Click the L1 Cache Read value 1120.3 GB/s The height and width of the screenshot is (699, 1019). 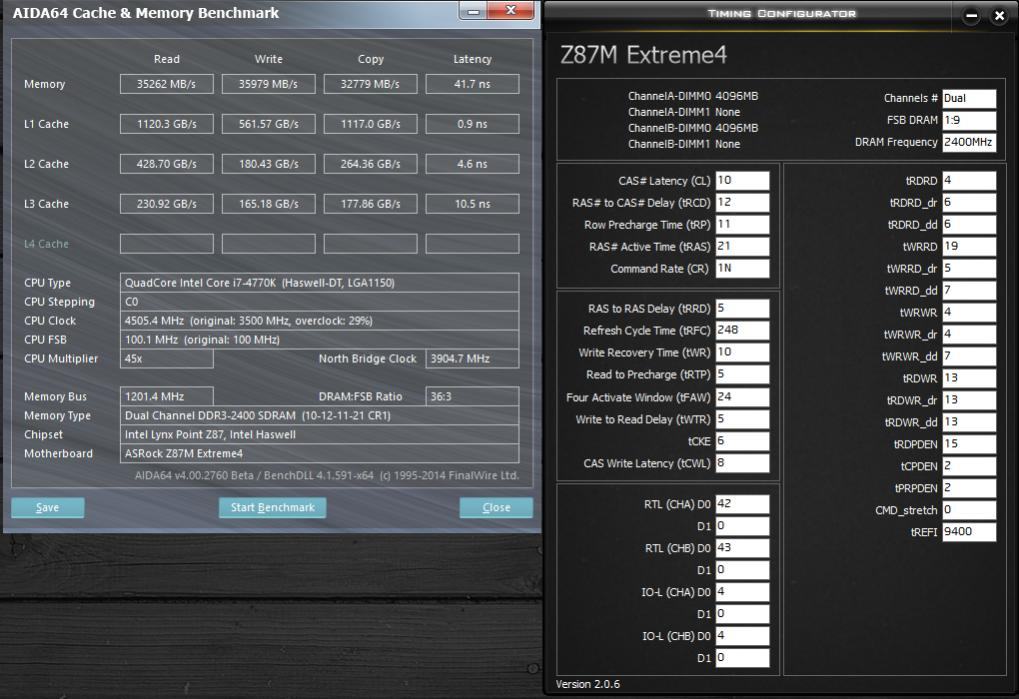point(166,124)
